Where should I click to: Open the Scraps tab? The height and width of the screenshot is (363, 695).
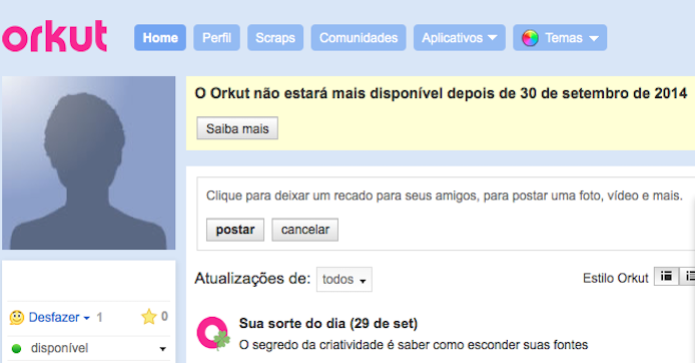pyautogui.click(x=275, y=38)
